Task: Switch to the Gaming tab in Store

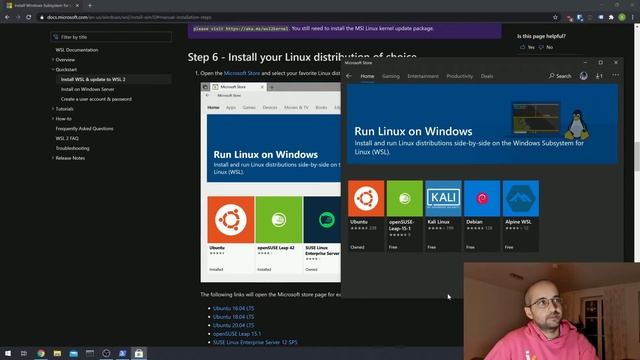Action: pyautogui.click(x=391, y=76)
